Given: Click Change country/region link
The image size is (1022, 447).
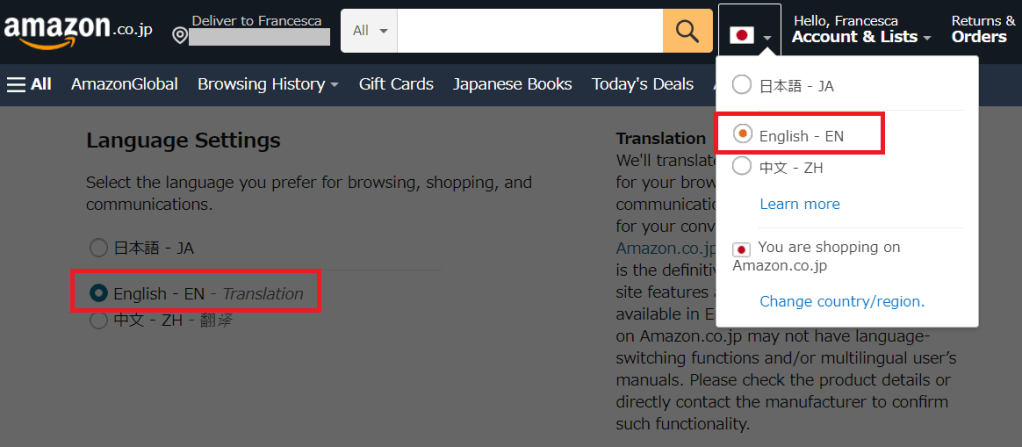Looking at the screenshot, I should (x=842, y=301).
